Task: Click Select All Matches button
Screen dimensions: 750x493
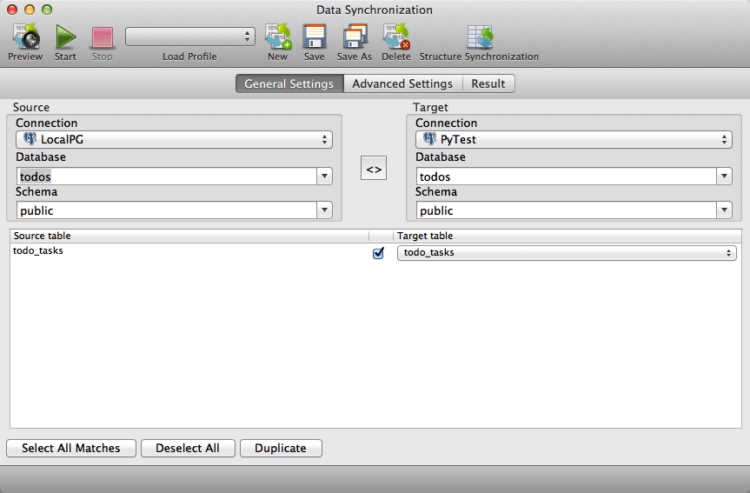Action: 71,448
